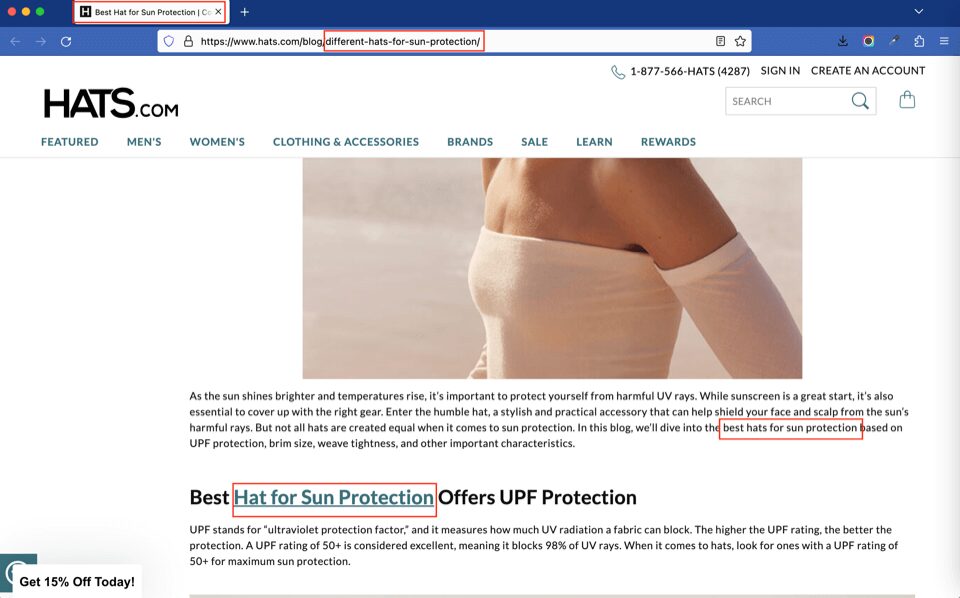Click CREATE AN ACCOUNT link
960x598 pixels.
tap(867, 71)
